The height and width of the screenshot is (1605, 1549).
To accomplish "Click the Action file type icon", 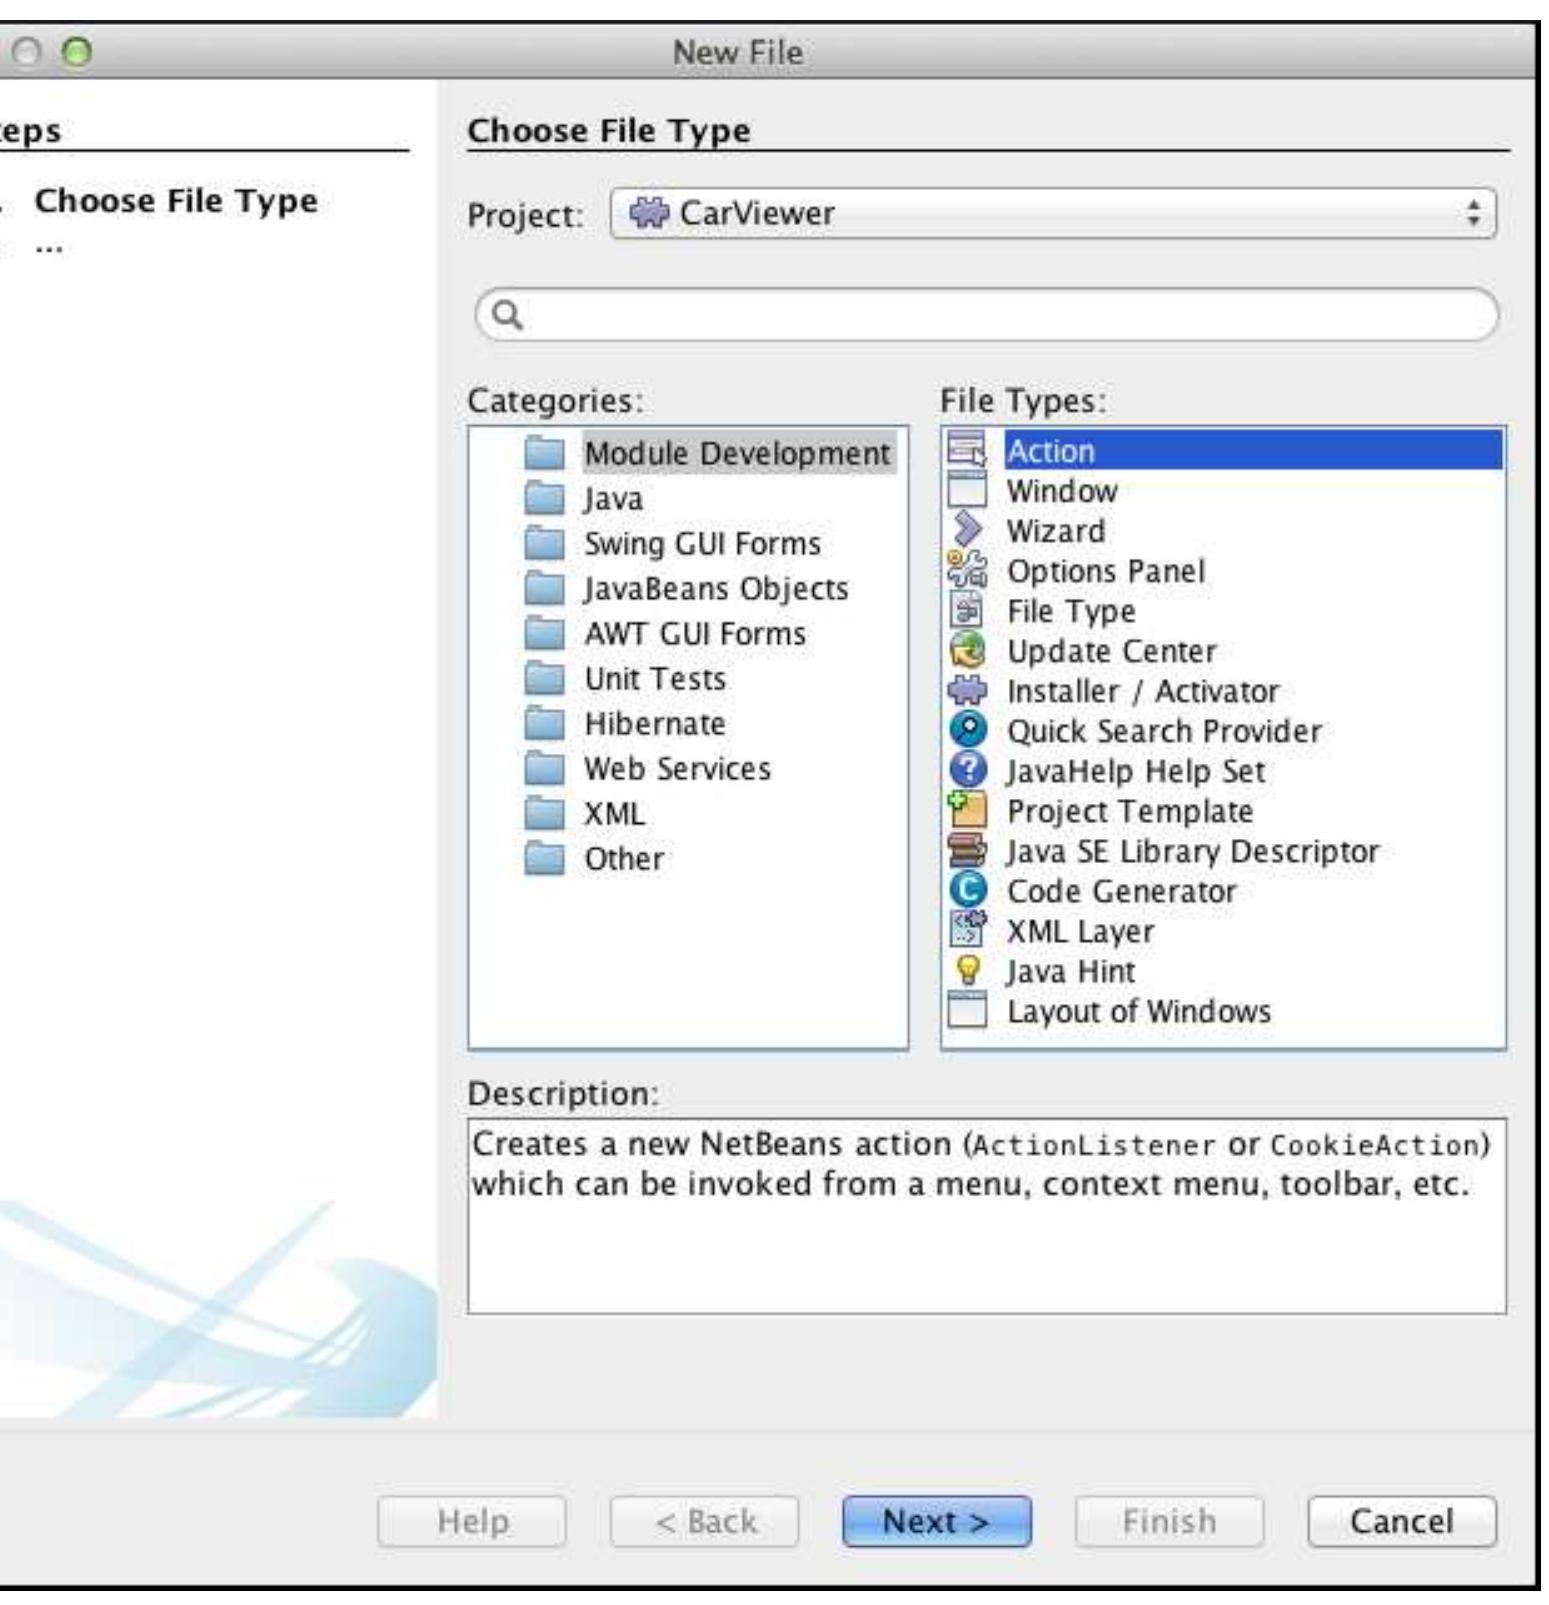I will pyautogui.click(x=966, y=450).
